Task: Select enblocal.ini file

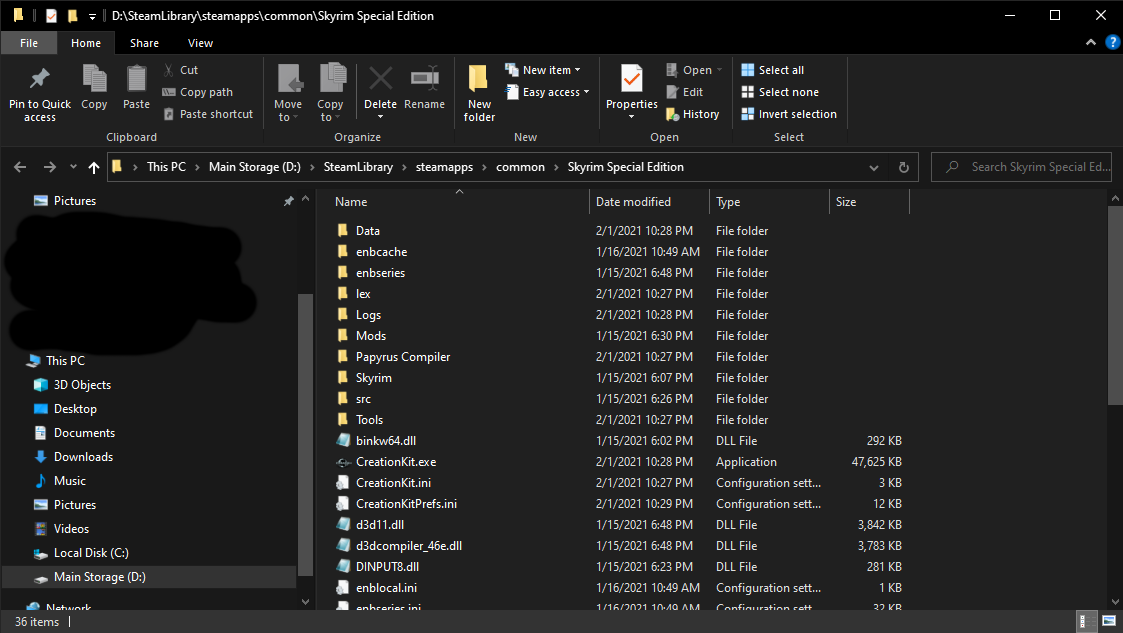Action: [x=386, y=588]
